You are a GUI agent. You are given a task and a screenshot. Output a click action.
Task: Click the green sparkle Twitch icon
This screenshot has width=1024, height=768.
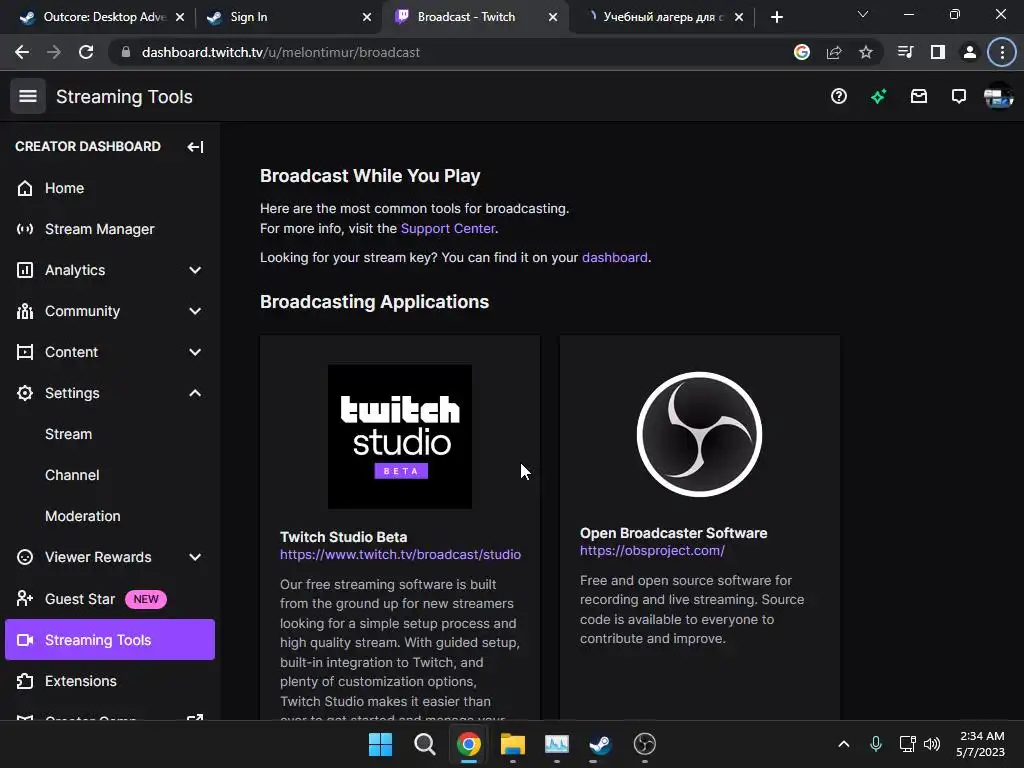(x=878, y=97)
